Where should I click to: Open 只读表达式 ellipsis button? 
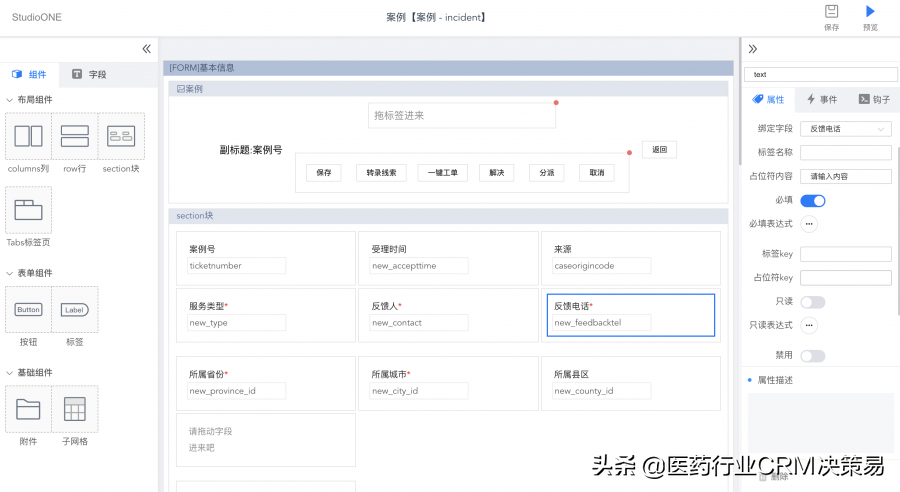(809, 326)
